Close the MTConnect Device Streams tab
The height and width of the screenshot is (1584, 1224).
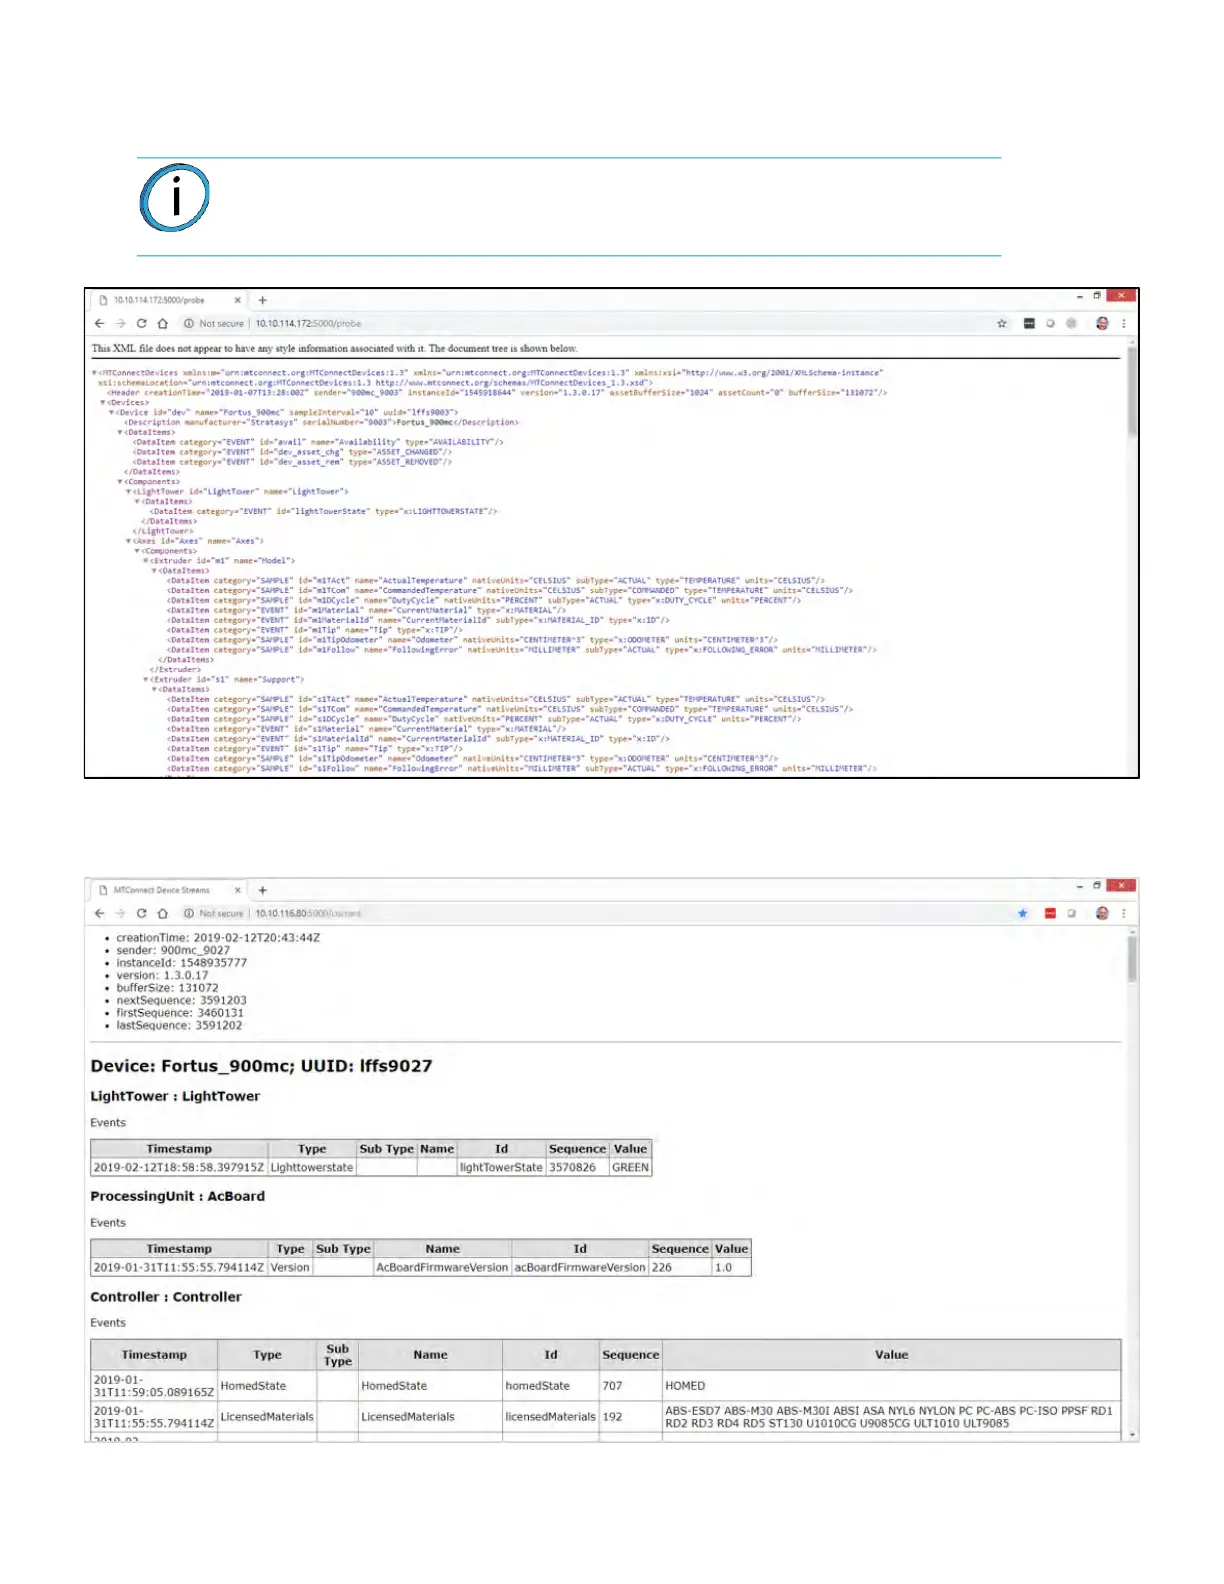pos(238,890)
